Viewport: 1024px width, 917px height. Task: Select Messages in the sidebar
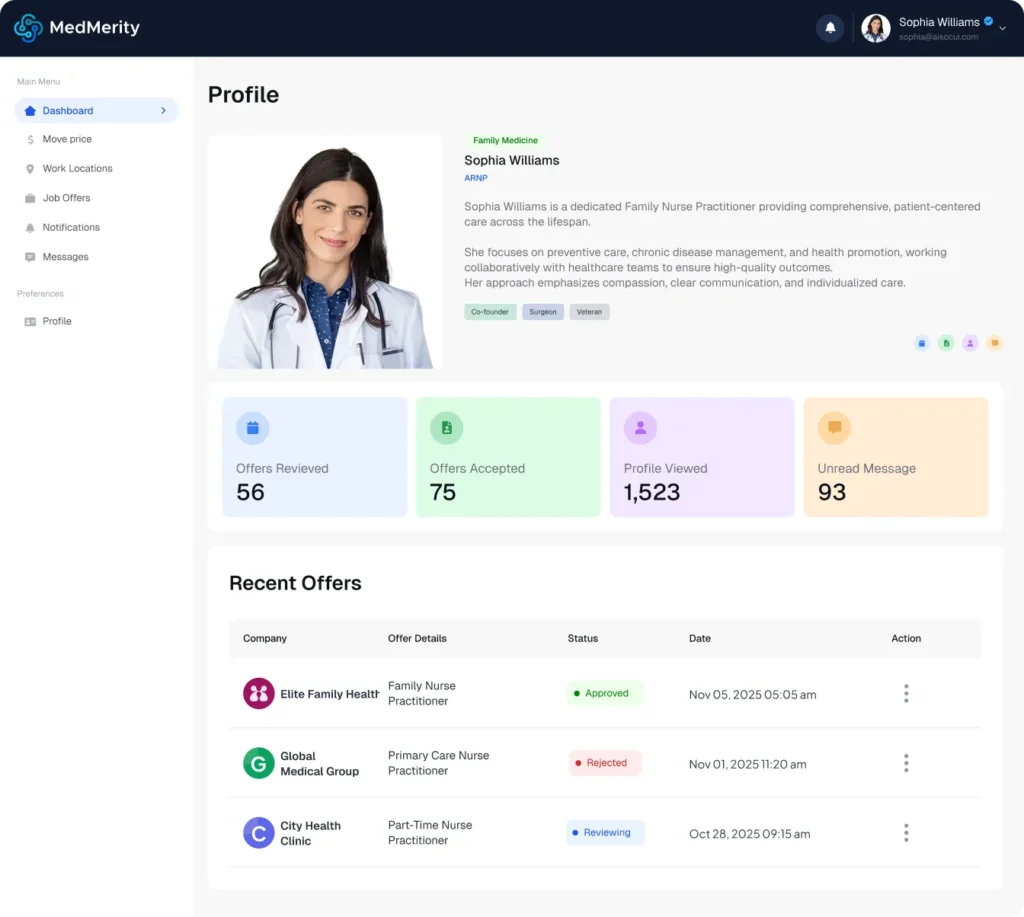65,257
